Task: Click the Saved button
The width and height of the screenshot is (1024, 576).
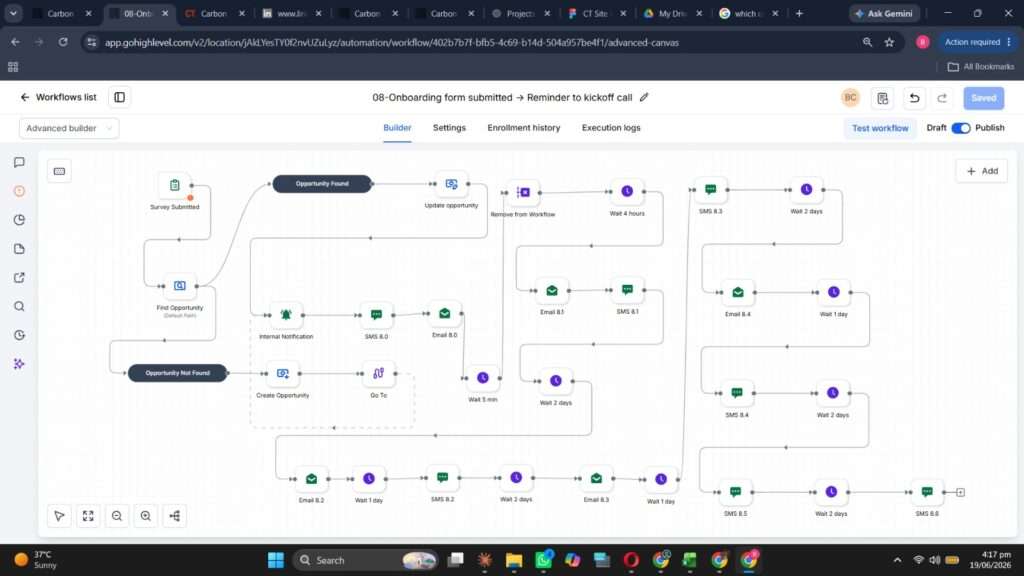Action: [984, 98]
